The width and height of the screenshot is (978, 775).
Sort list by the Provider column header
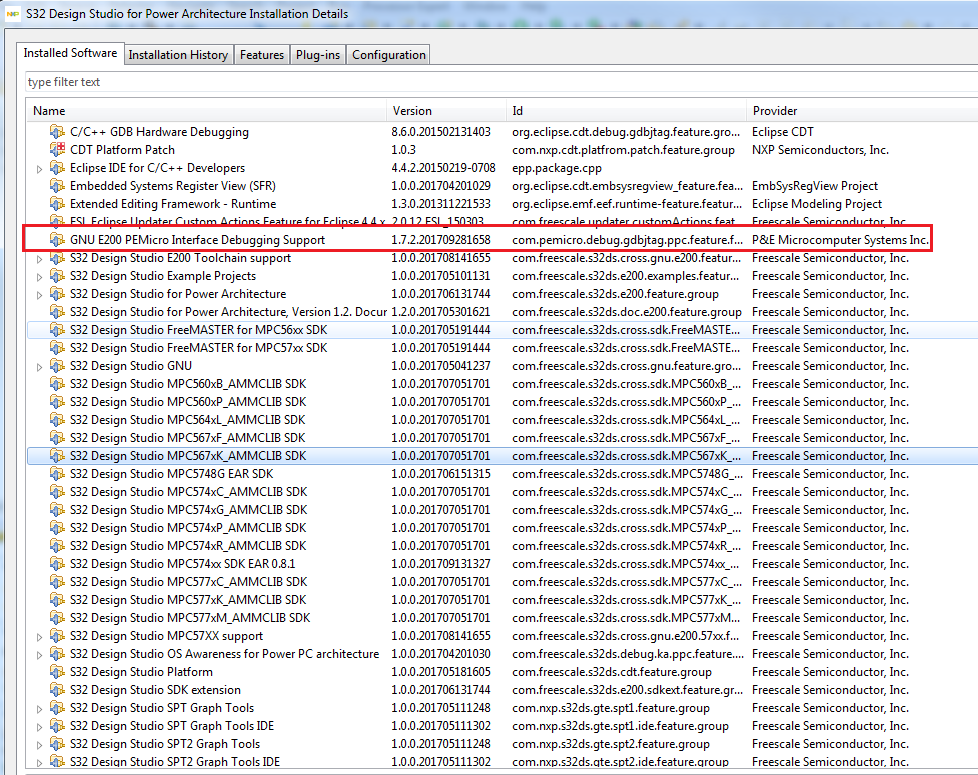click(x=862, y=110)
